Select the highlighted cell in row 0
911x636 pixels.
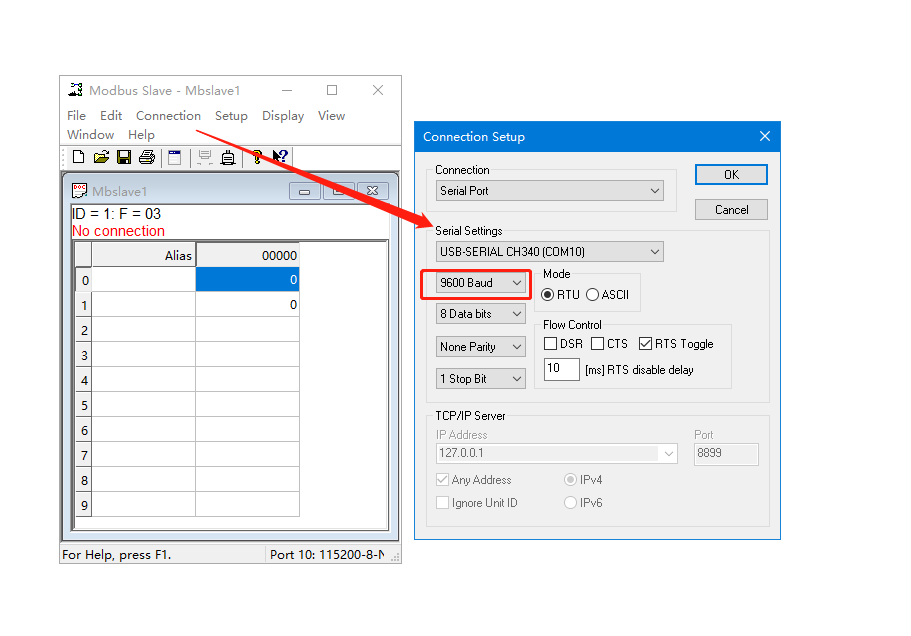pyautogui.click(x=247, y=280)
